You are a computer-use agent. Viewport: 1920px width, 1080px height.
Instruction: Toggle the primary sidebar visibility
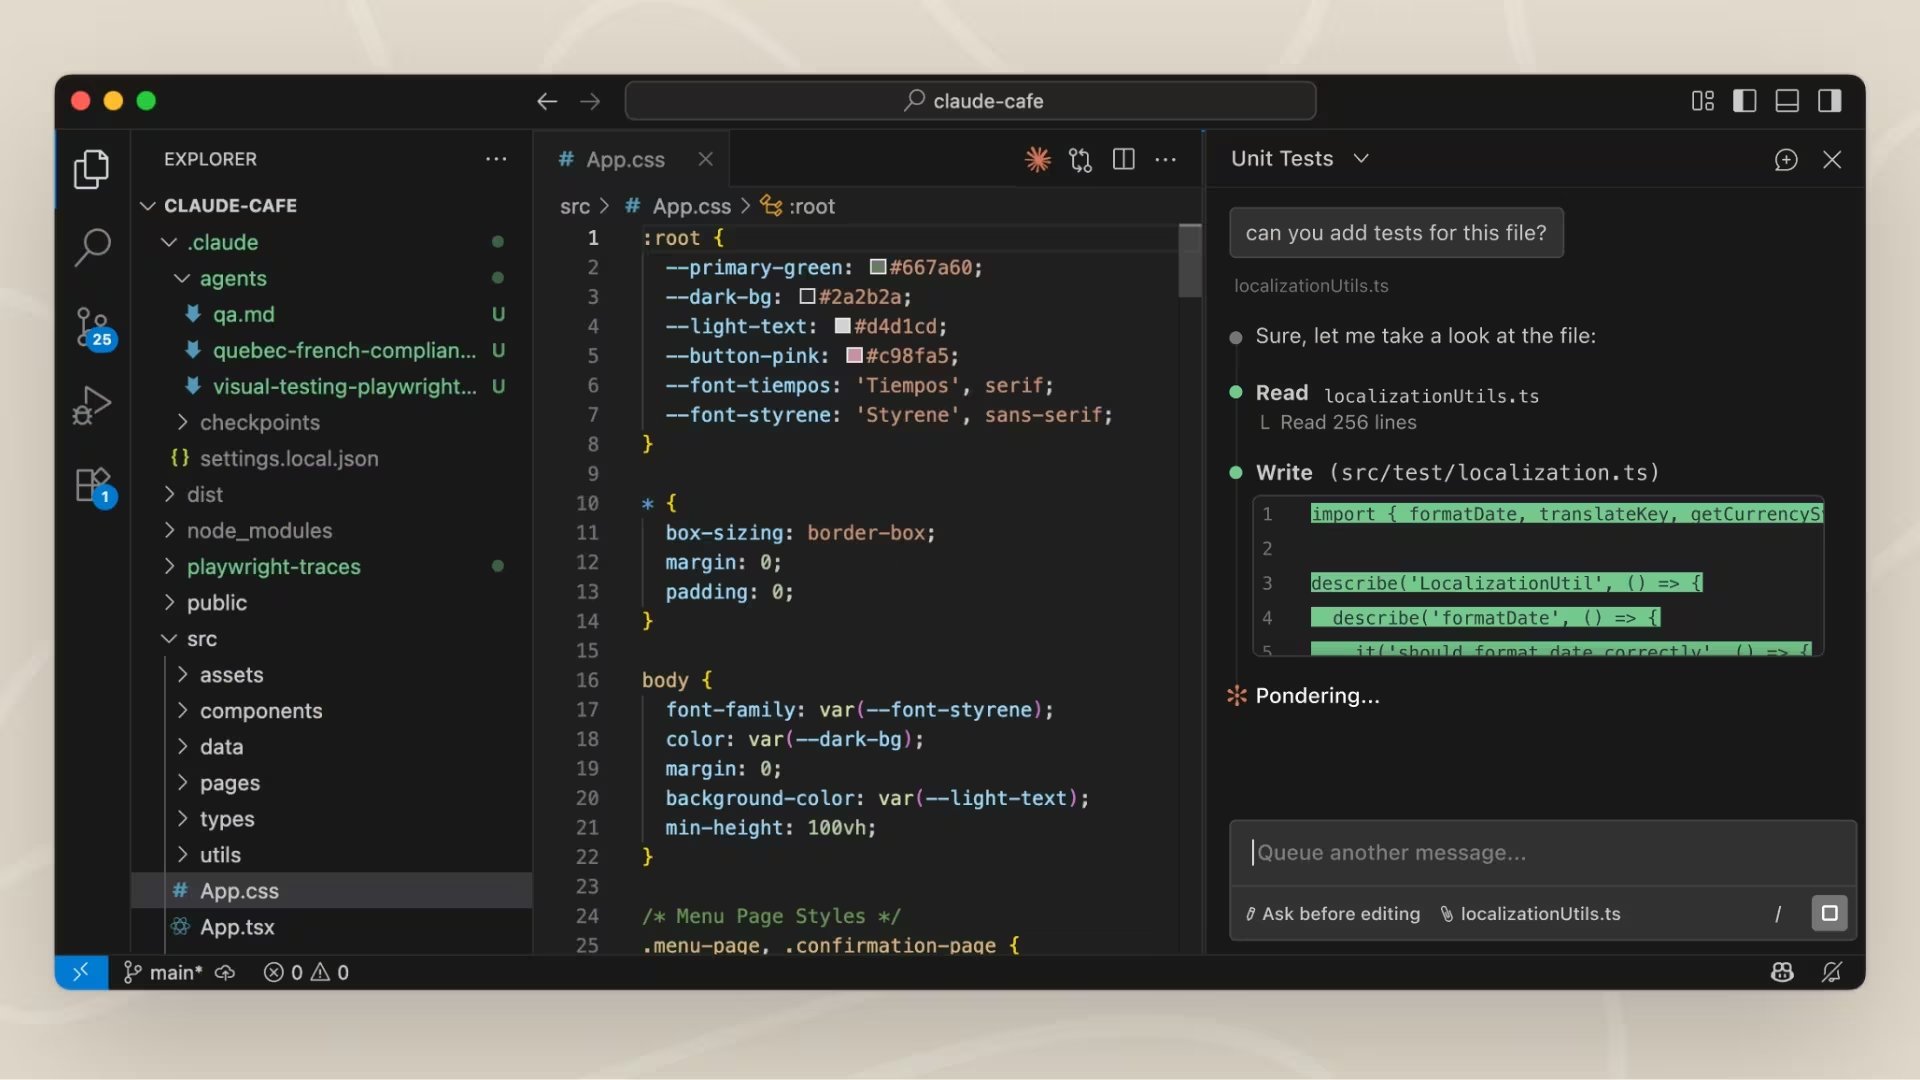point(1744,100)
